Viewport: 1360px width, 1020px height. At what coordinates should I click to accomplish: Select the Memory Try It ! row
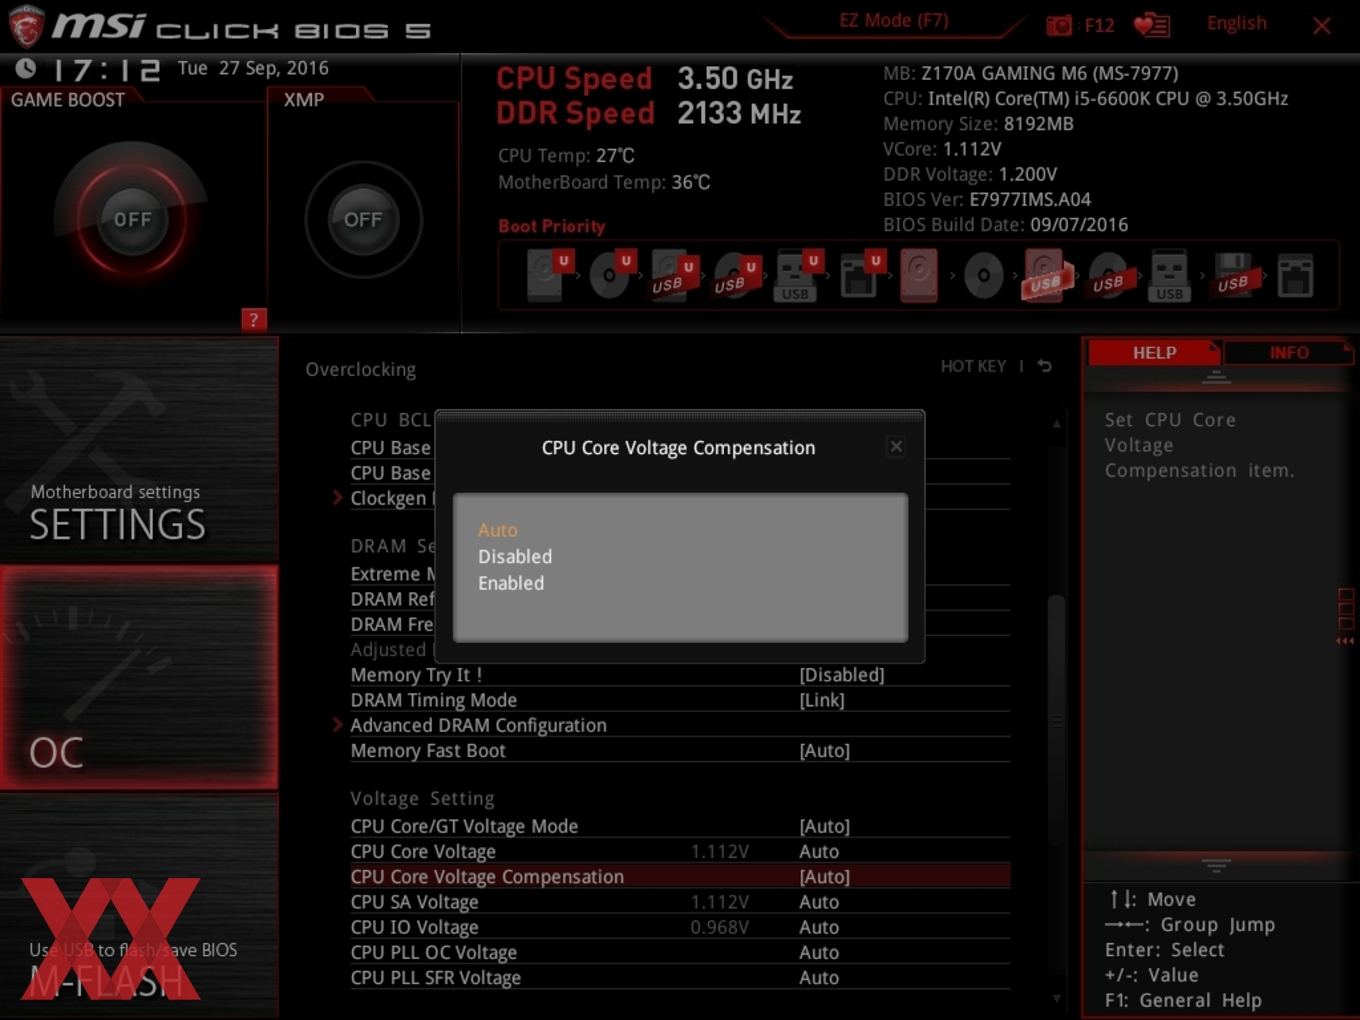680,675
